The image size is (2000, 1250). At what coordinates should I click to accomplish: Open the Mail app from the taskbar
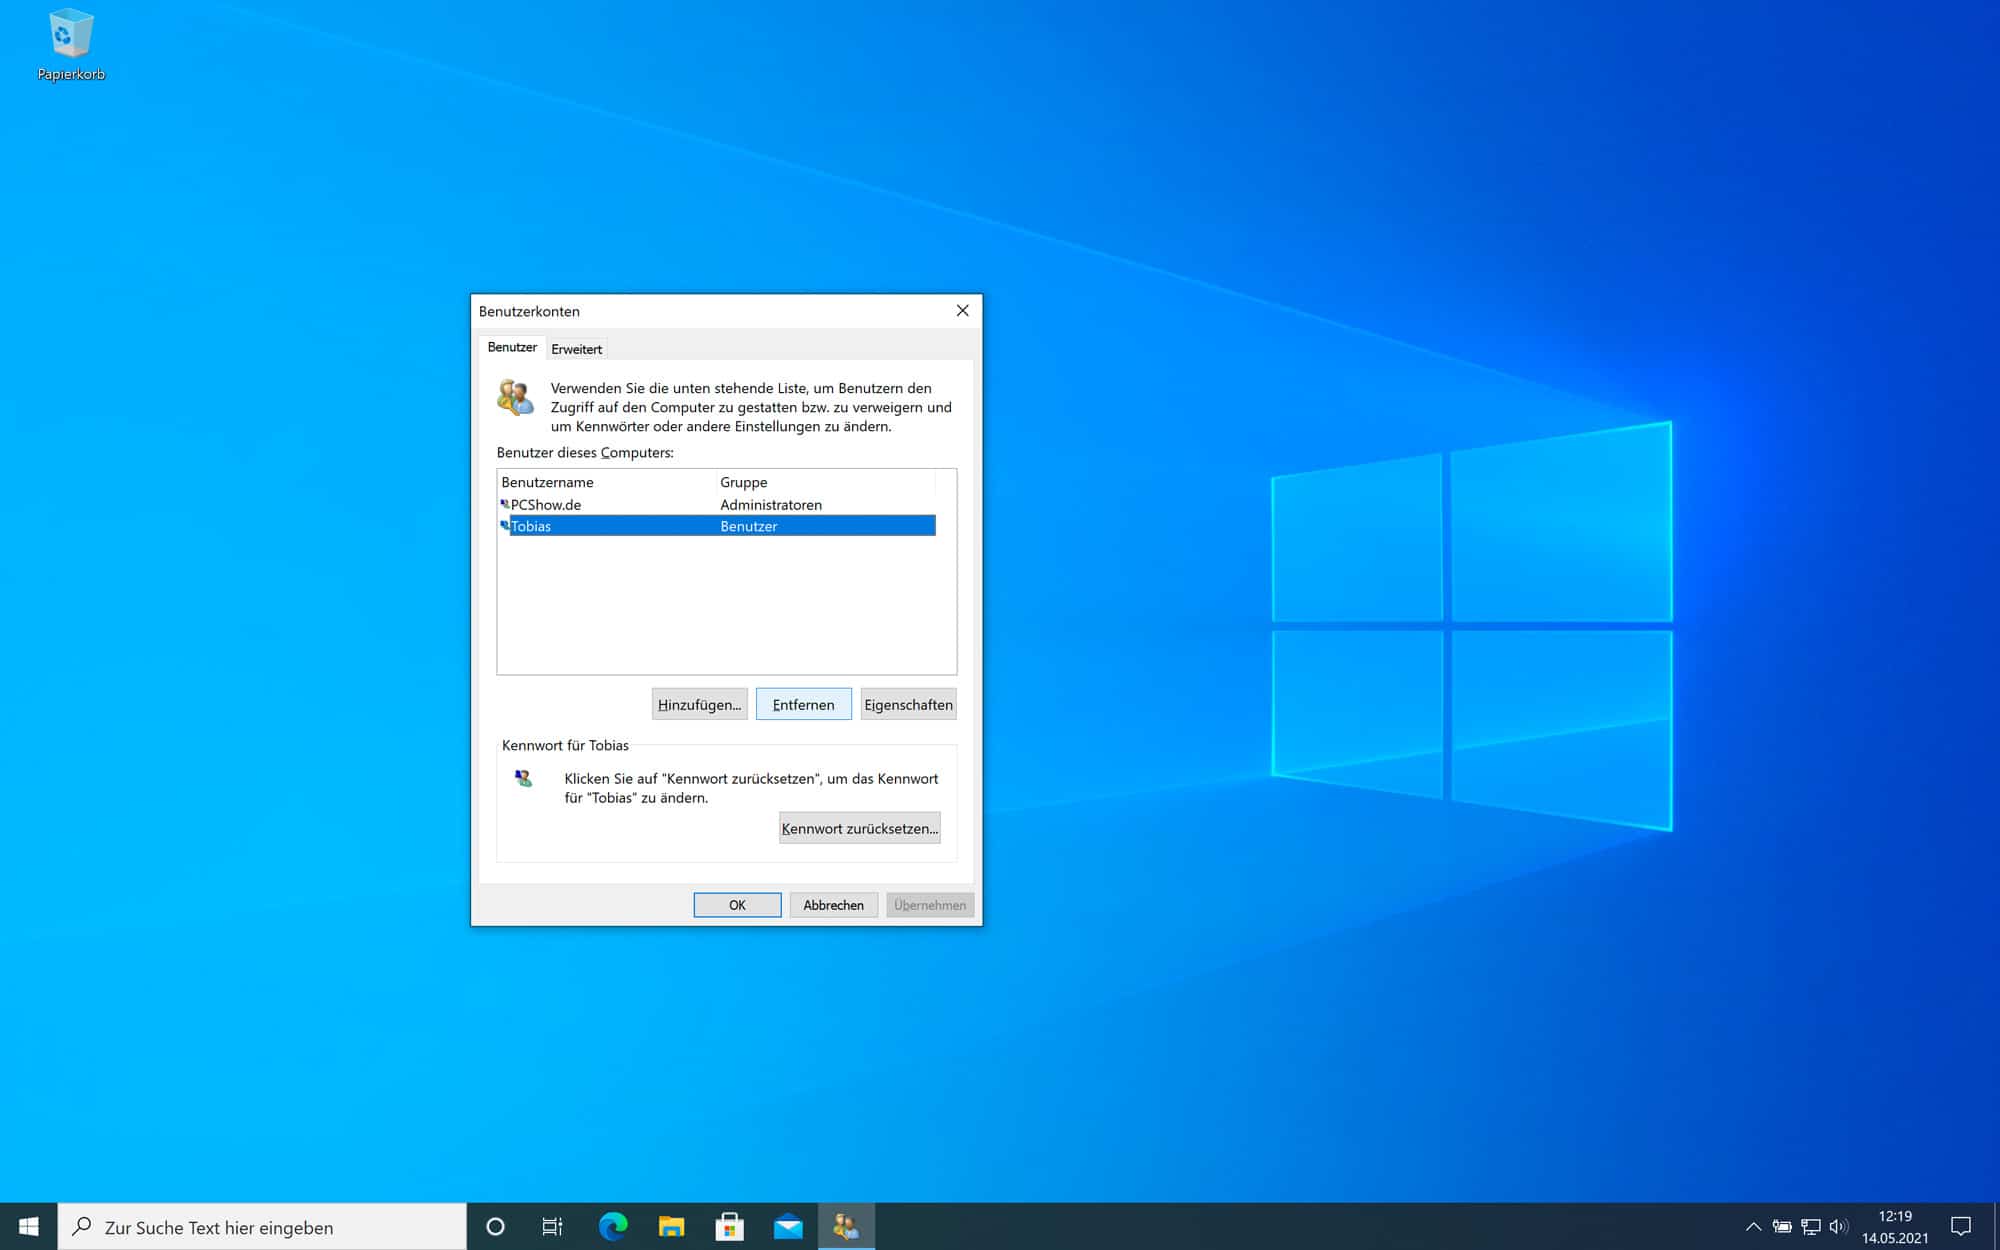(x=788, y=1226)
